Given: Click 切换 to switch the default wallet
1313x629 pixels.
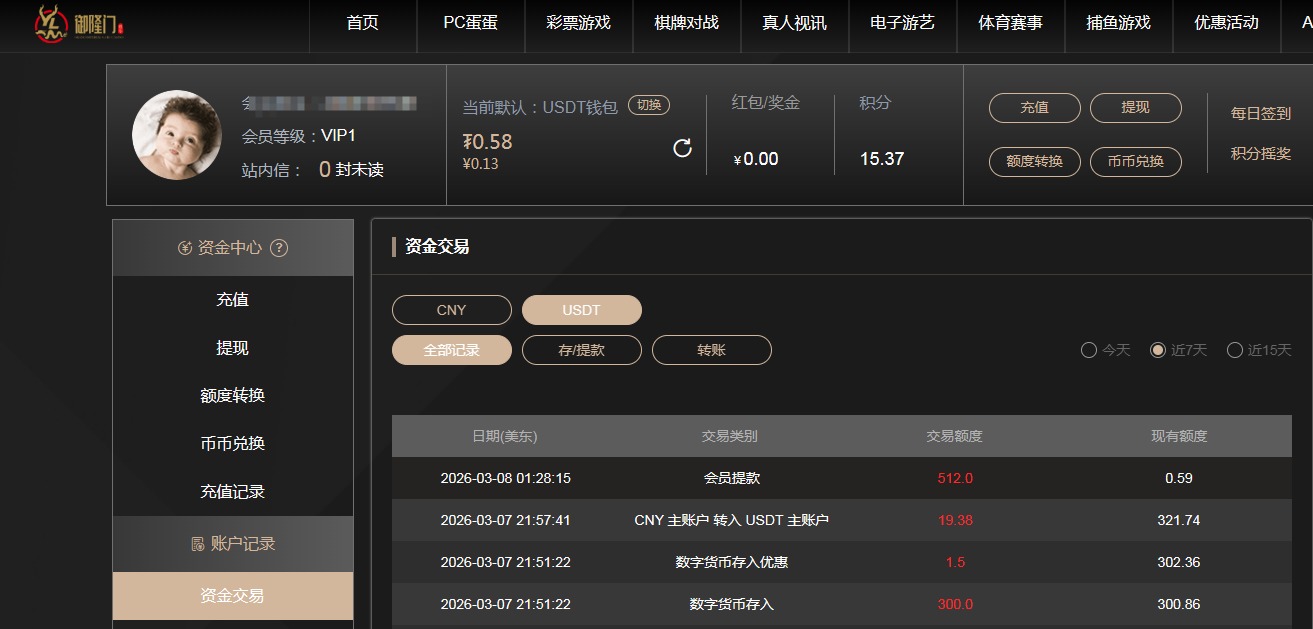Looking at the screenshot, I should pyautogui.click(x=649, y=103).
